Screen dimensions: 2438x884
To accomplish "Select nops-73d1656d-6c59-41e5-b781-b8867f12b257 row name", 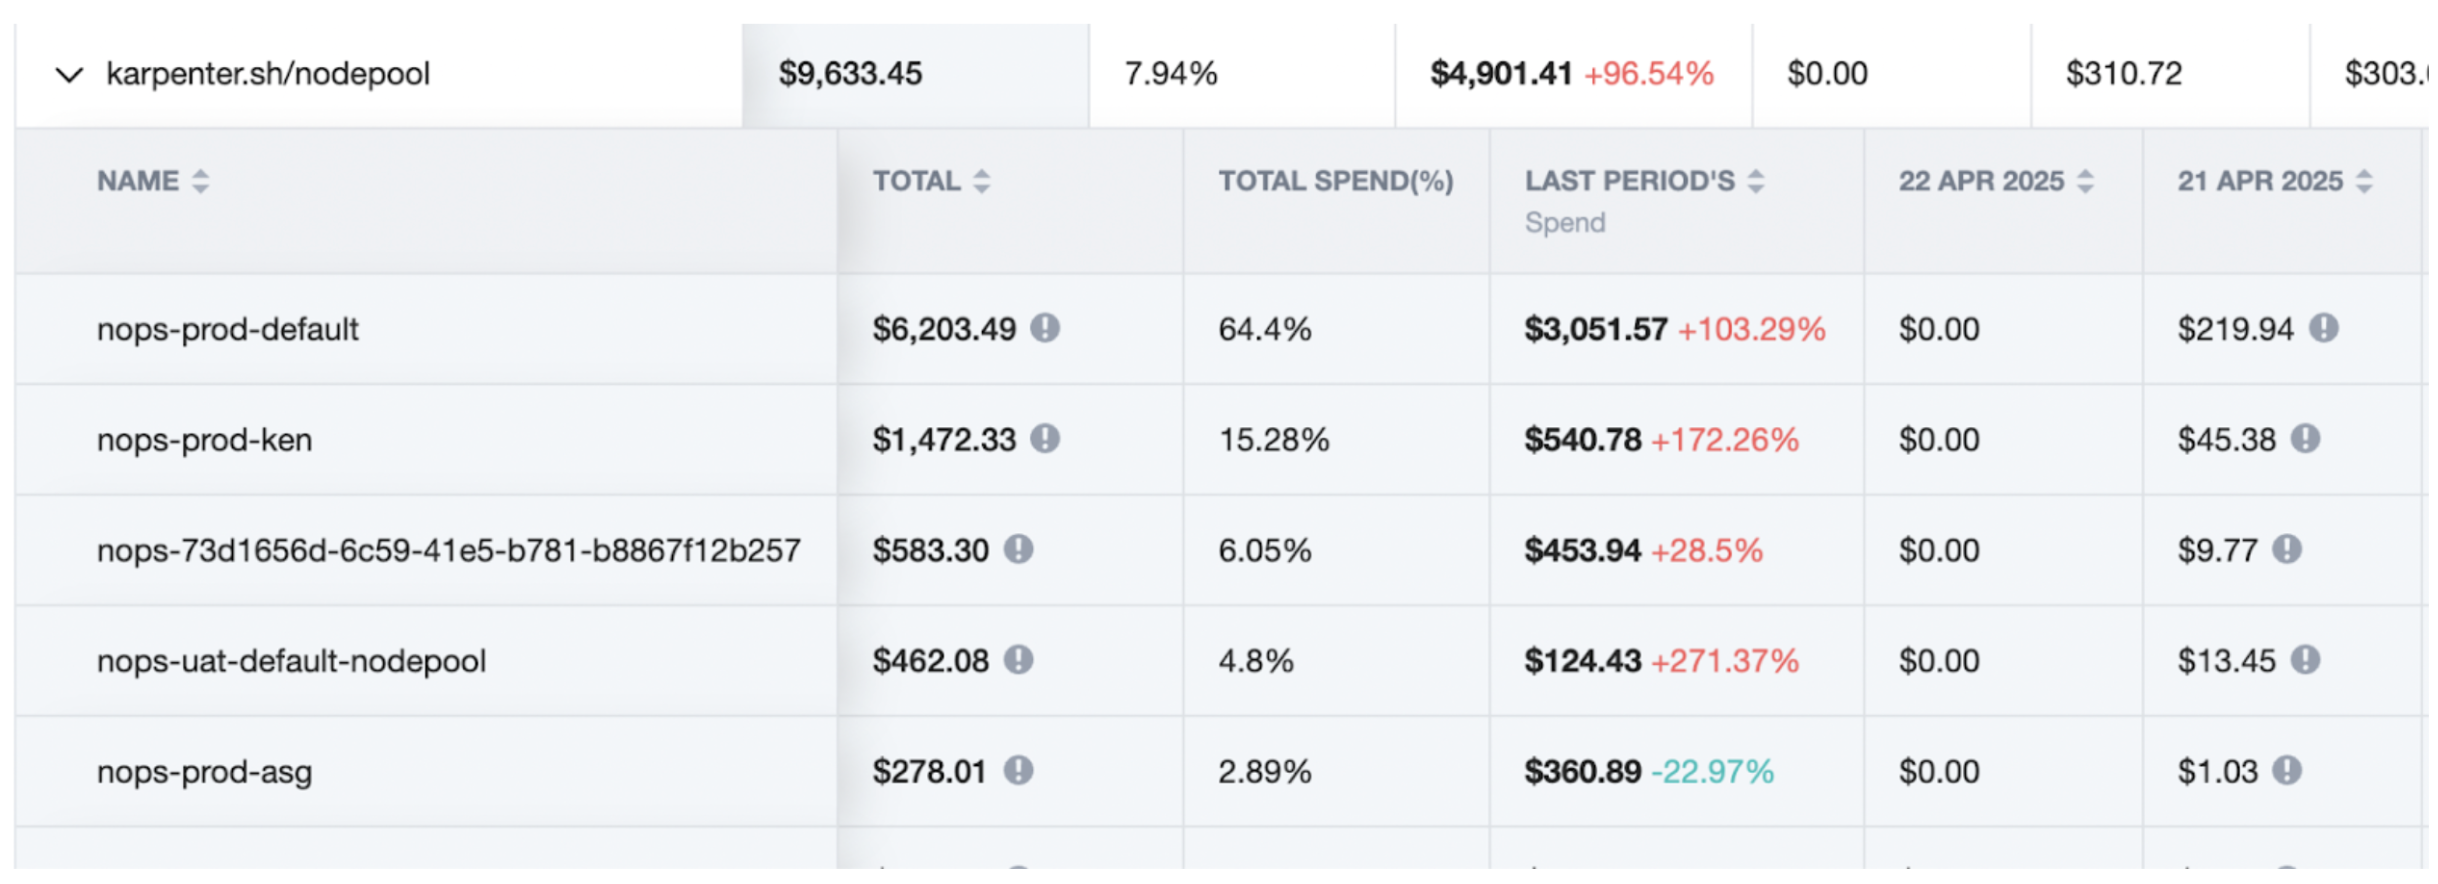I will point(448,551).
